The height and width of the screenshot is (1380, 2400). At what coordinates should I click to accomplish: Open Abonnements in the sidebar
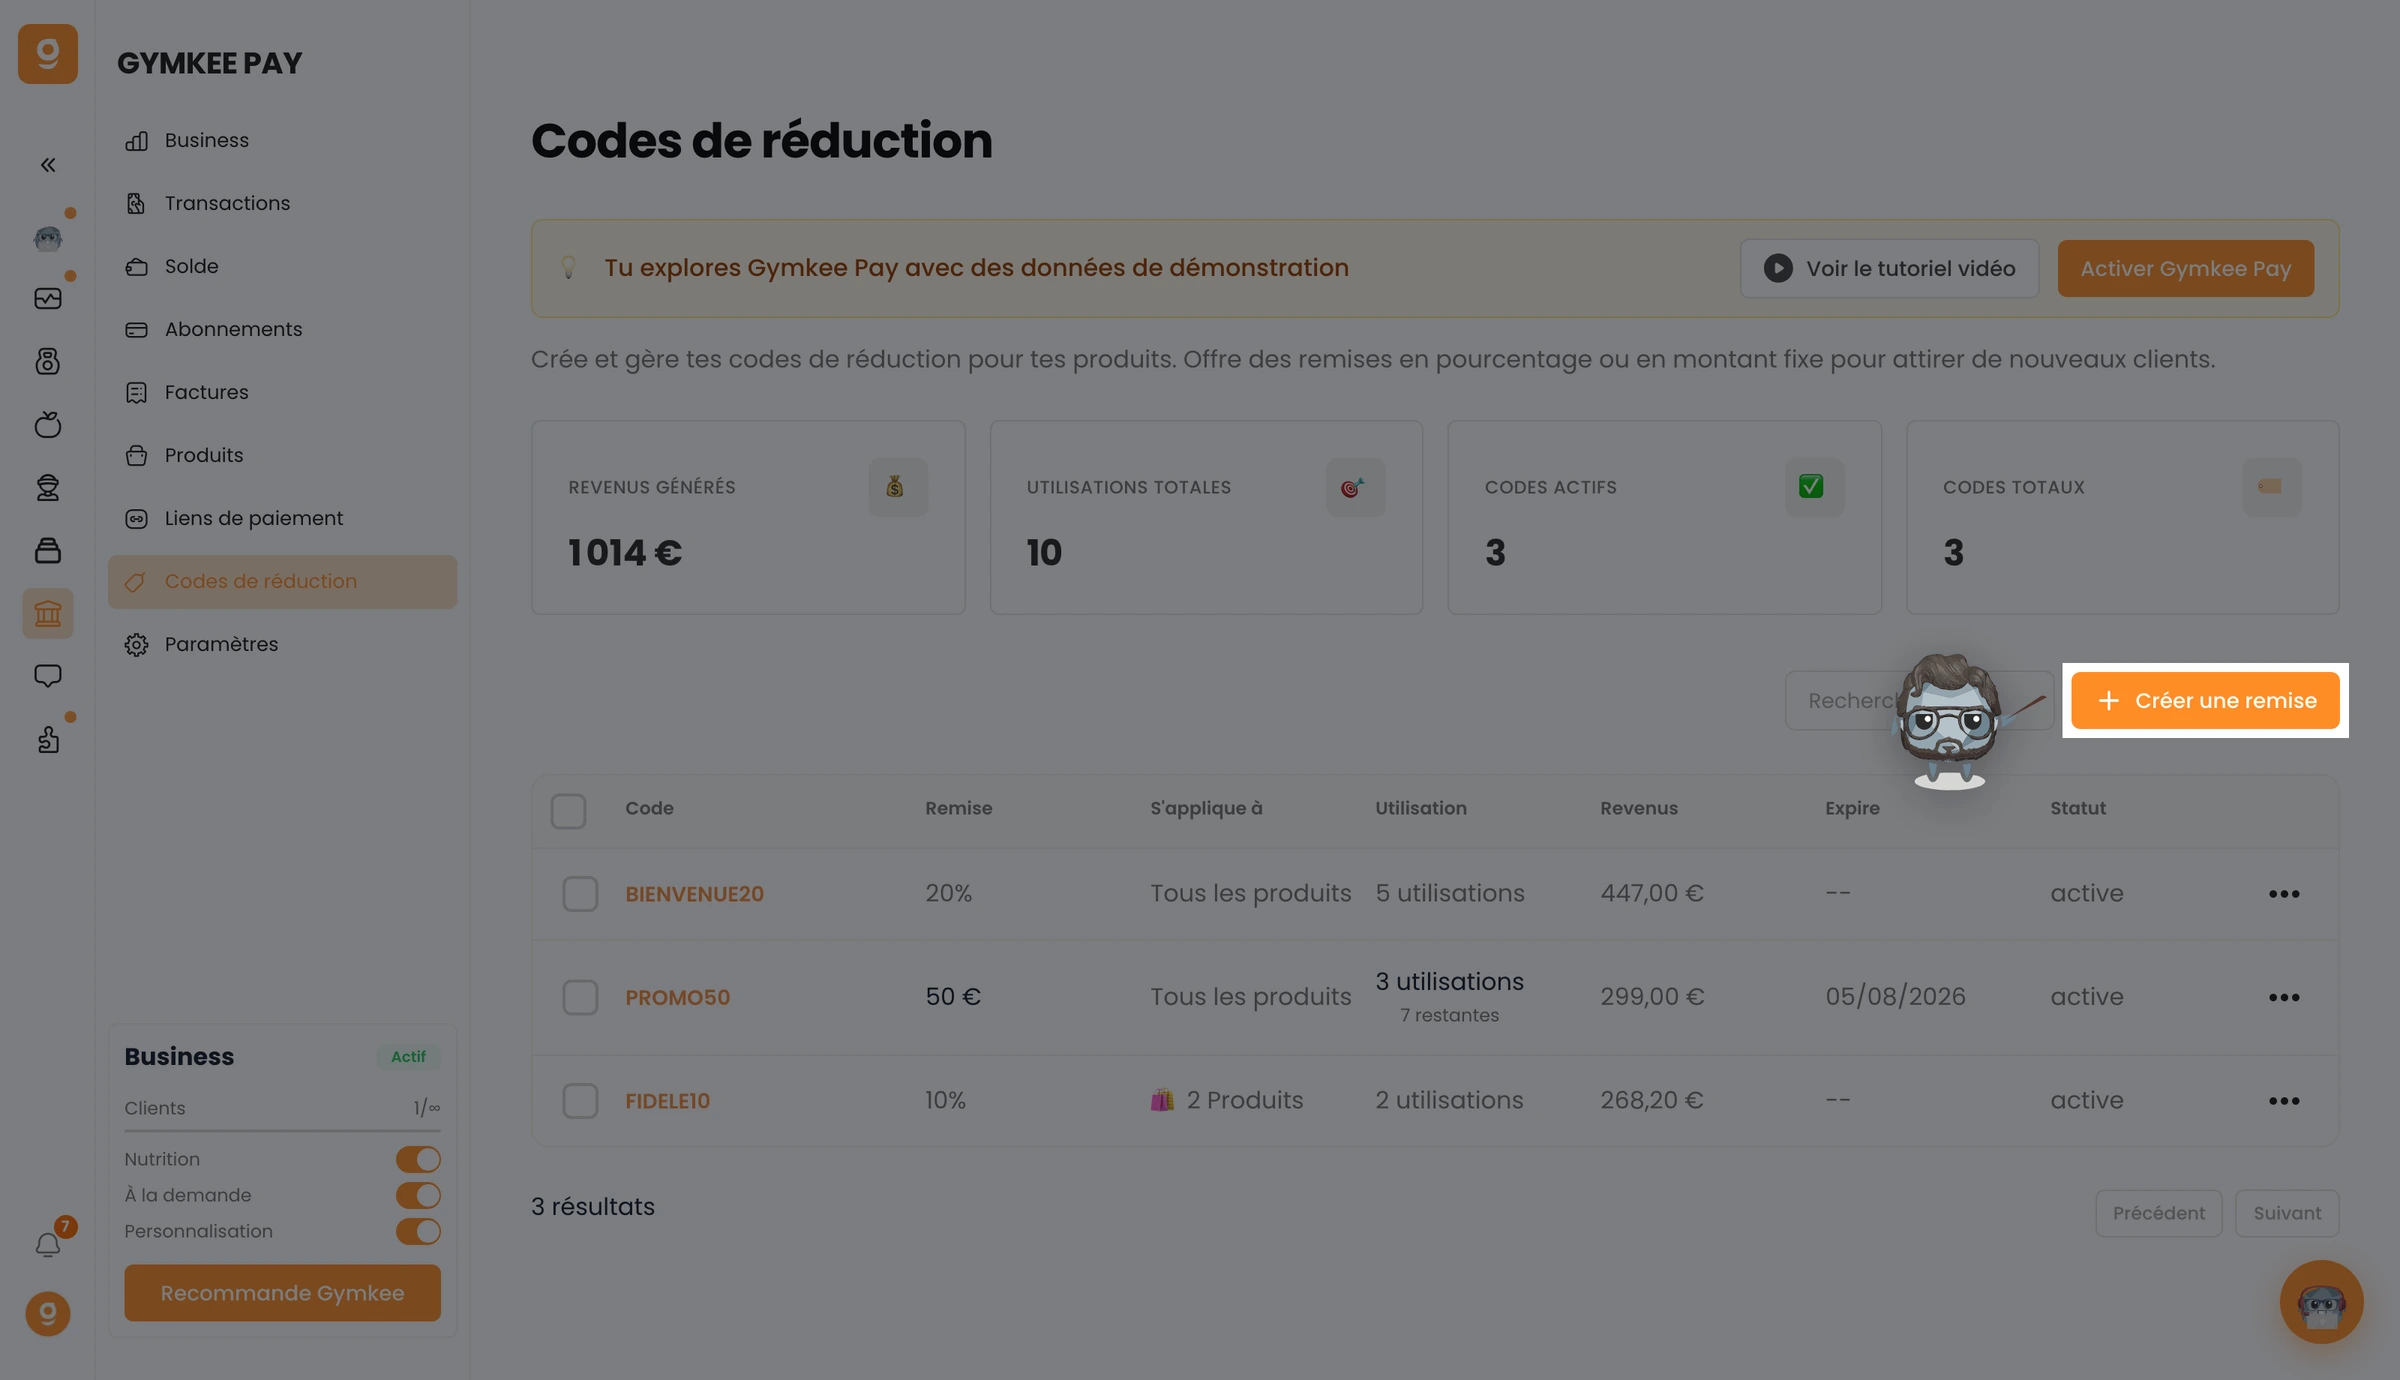coord(283,330)
